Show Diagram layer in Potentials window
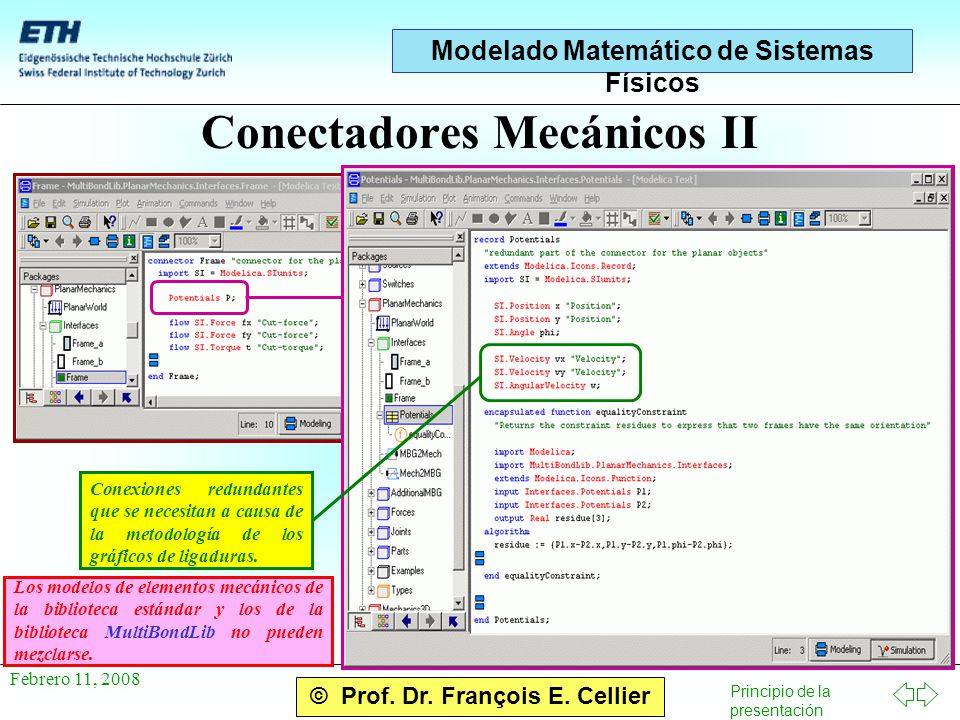Viewport: 960px width, 720px height. pyautogui.click(x=763, y=219)
